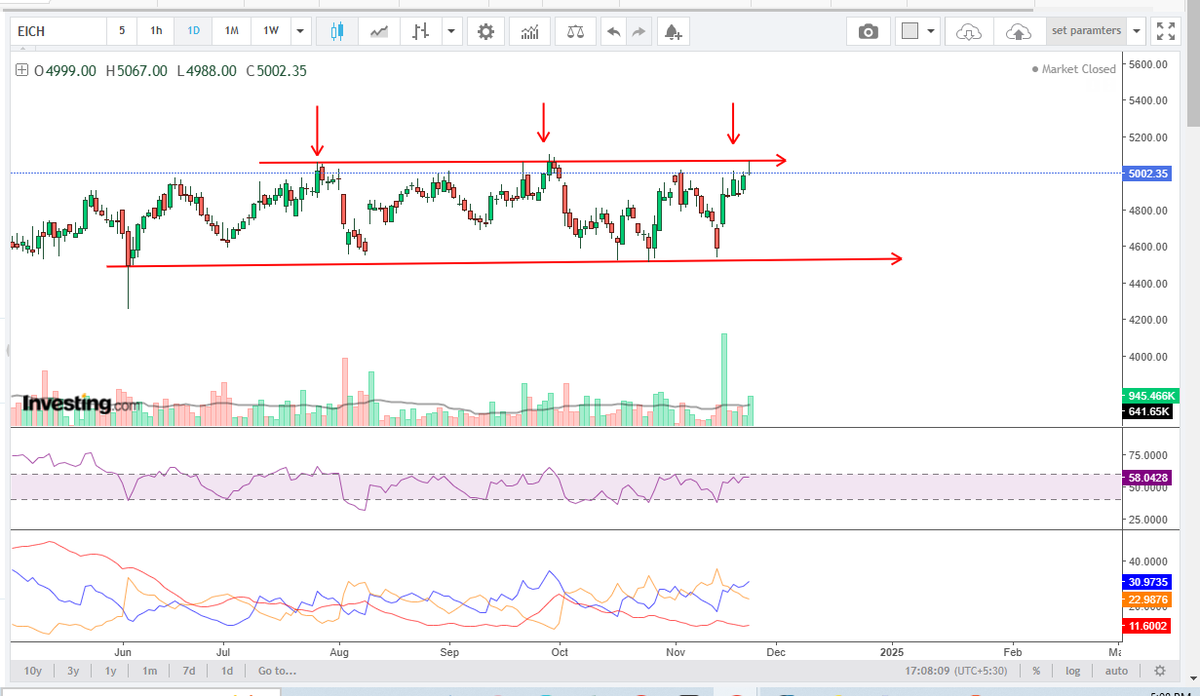The image size is (1200, 696).
Task: Save chart with cloud upload icon
Action: click(1018, 31)
